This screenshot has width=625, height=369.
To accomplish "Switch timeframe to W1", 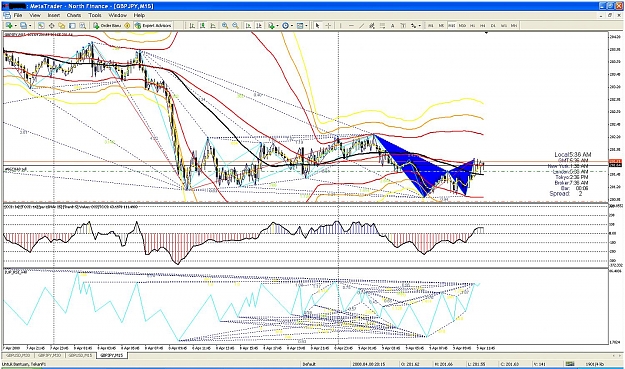I will [504, 26].
